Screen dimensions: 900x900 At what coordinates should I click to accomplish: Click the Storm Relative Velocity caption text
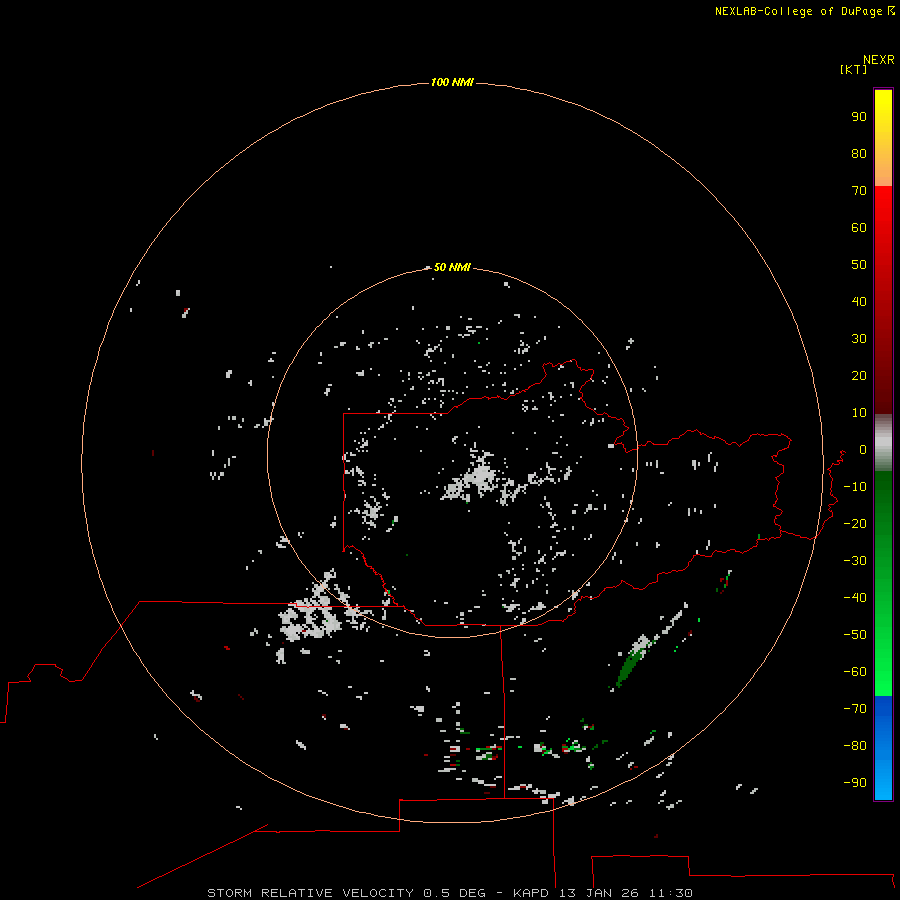(x=449, y=893)
